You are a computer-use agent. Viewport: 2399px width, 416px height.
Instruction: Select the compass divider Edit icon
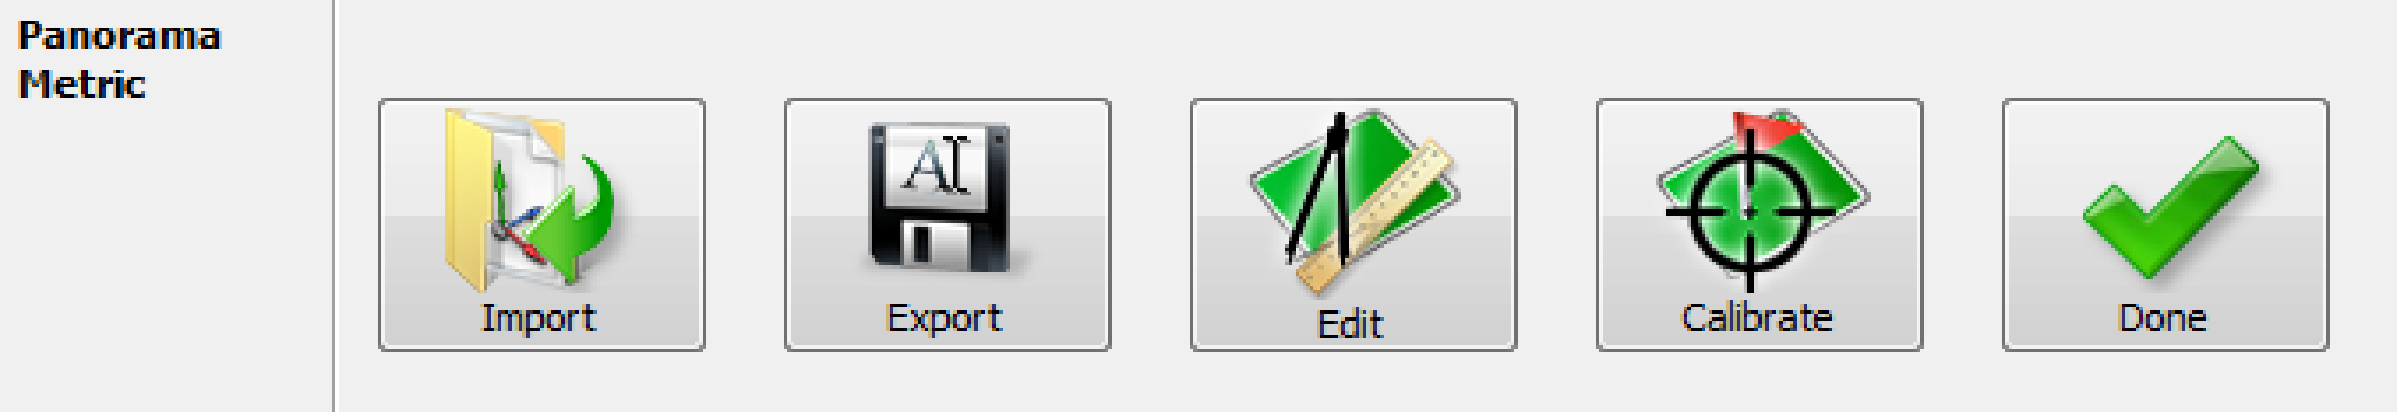click(x=1353, y=201)
